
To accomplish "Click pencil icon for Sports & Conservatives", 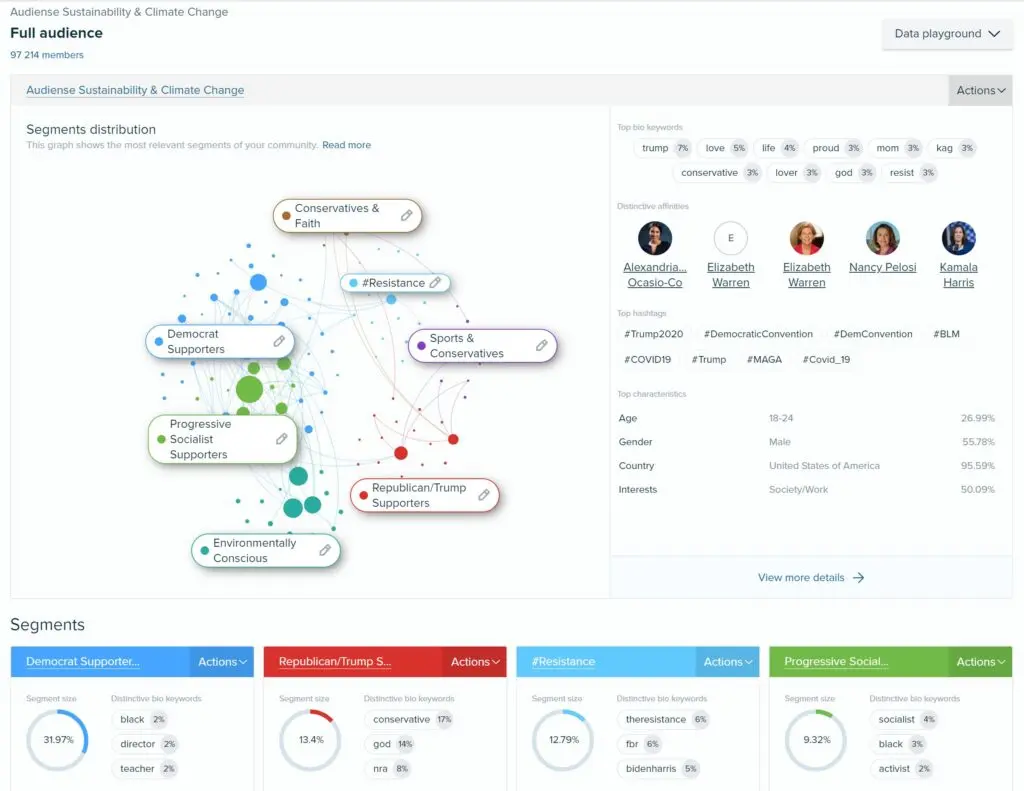I will pyautogui.click(x=541, y=345).
